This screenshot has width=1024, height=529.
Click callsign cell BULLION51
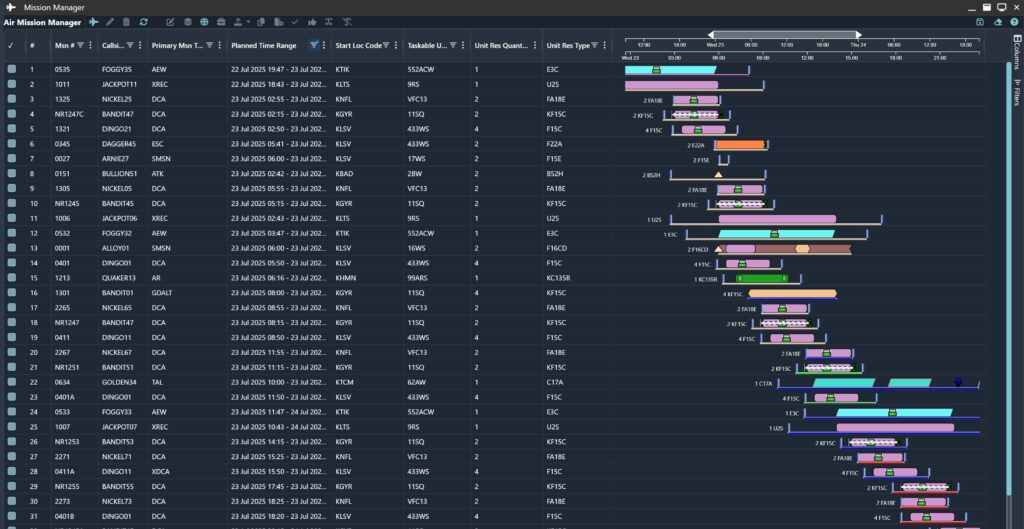point(120,174)
